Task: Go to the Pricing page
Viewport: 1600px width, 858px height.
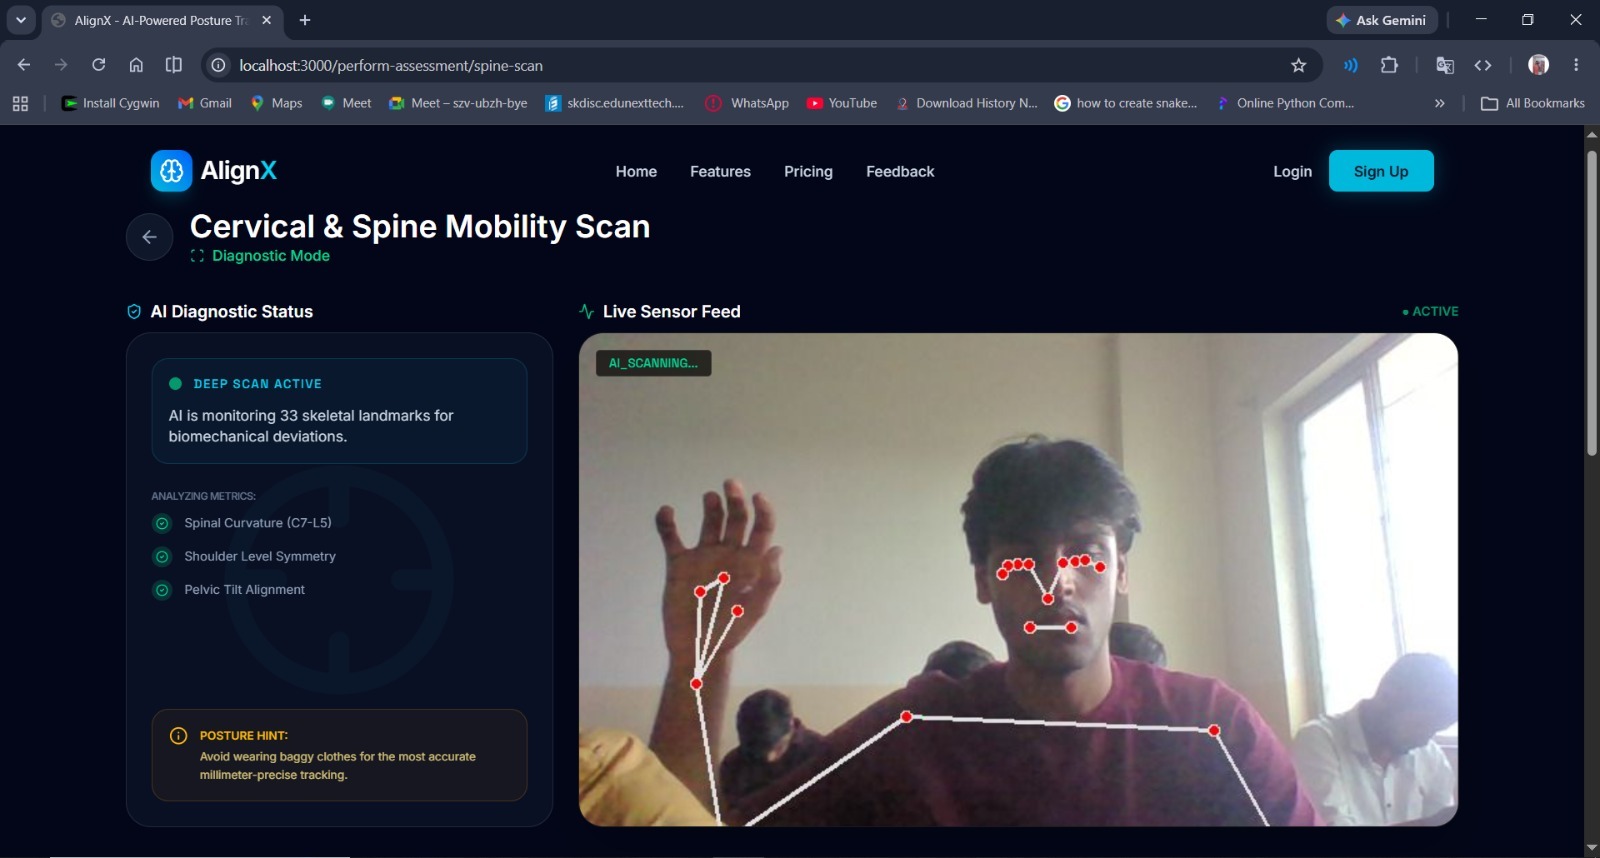Action: point(808,171)
